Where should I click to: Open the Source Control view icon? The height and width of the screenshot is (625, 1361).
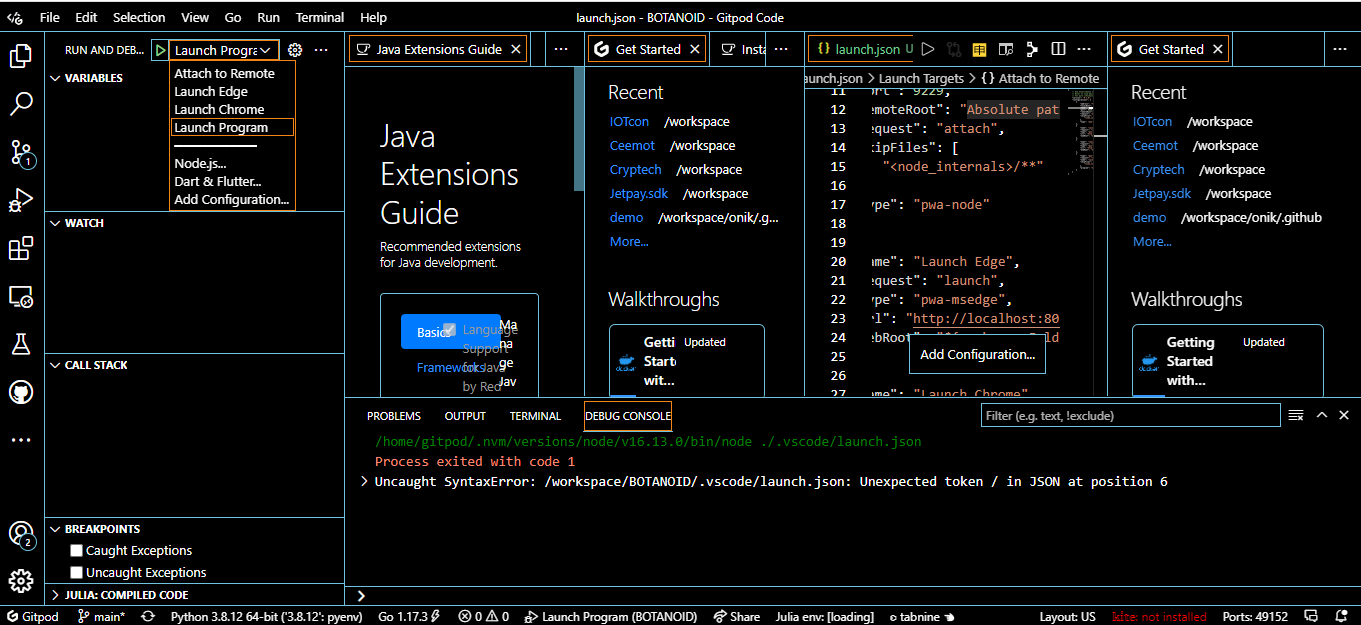[x=21, y=152]
